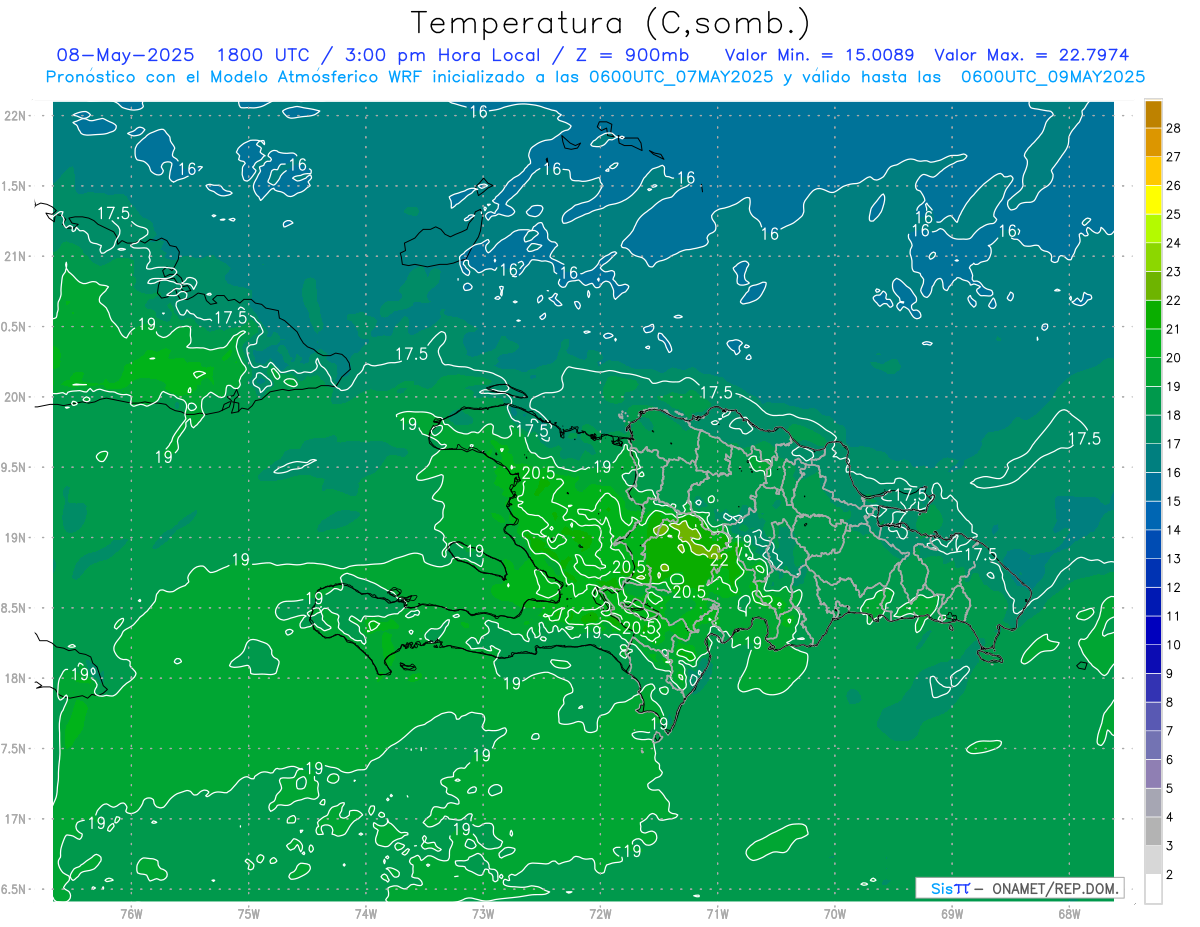Click the '71W' longitude axis label
This screenshot has height=927, width=1200.
717,914
